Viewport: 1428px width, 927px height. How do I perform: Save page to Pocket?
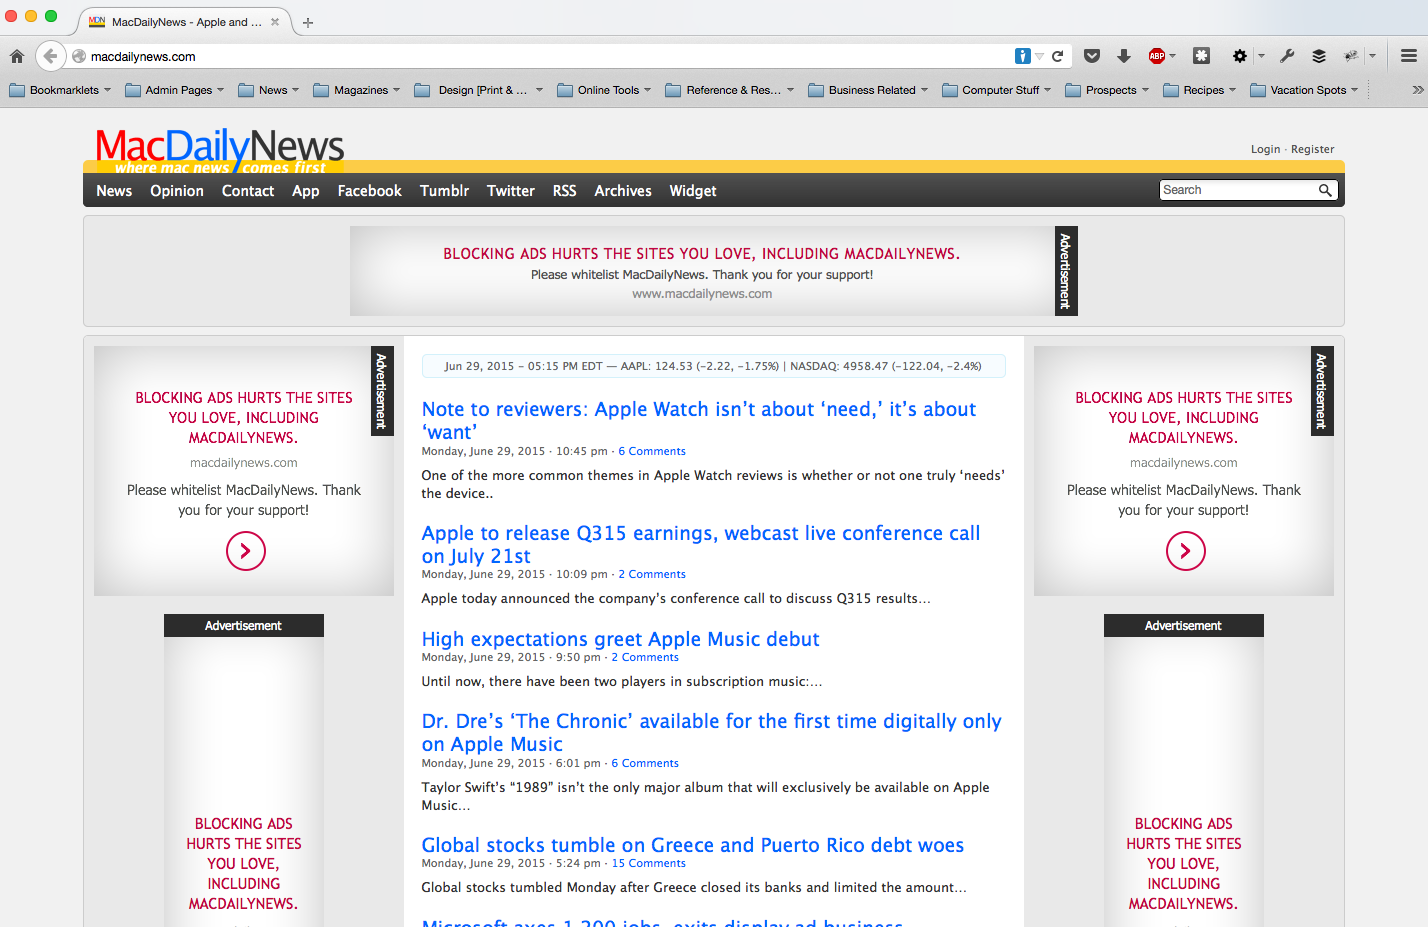click(1092, 56)
